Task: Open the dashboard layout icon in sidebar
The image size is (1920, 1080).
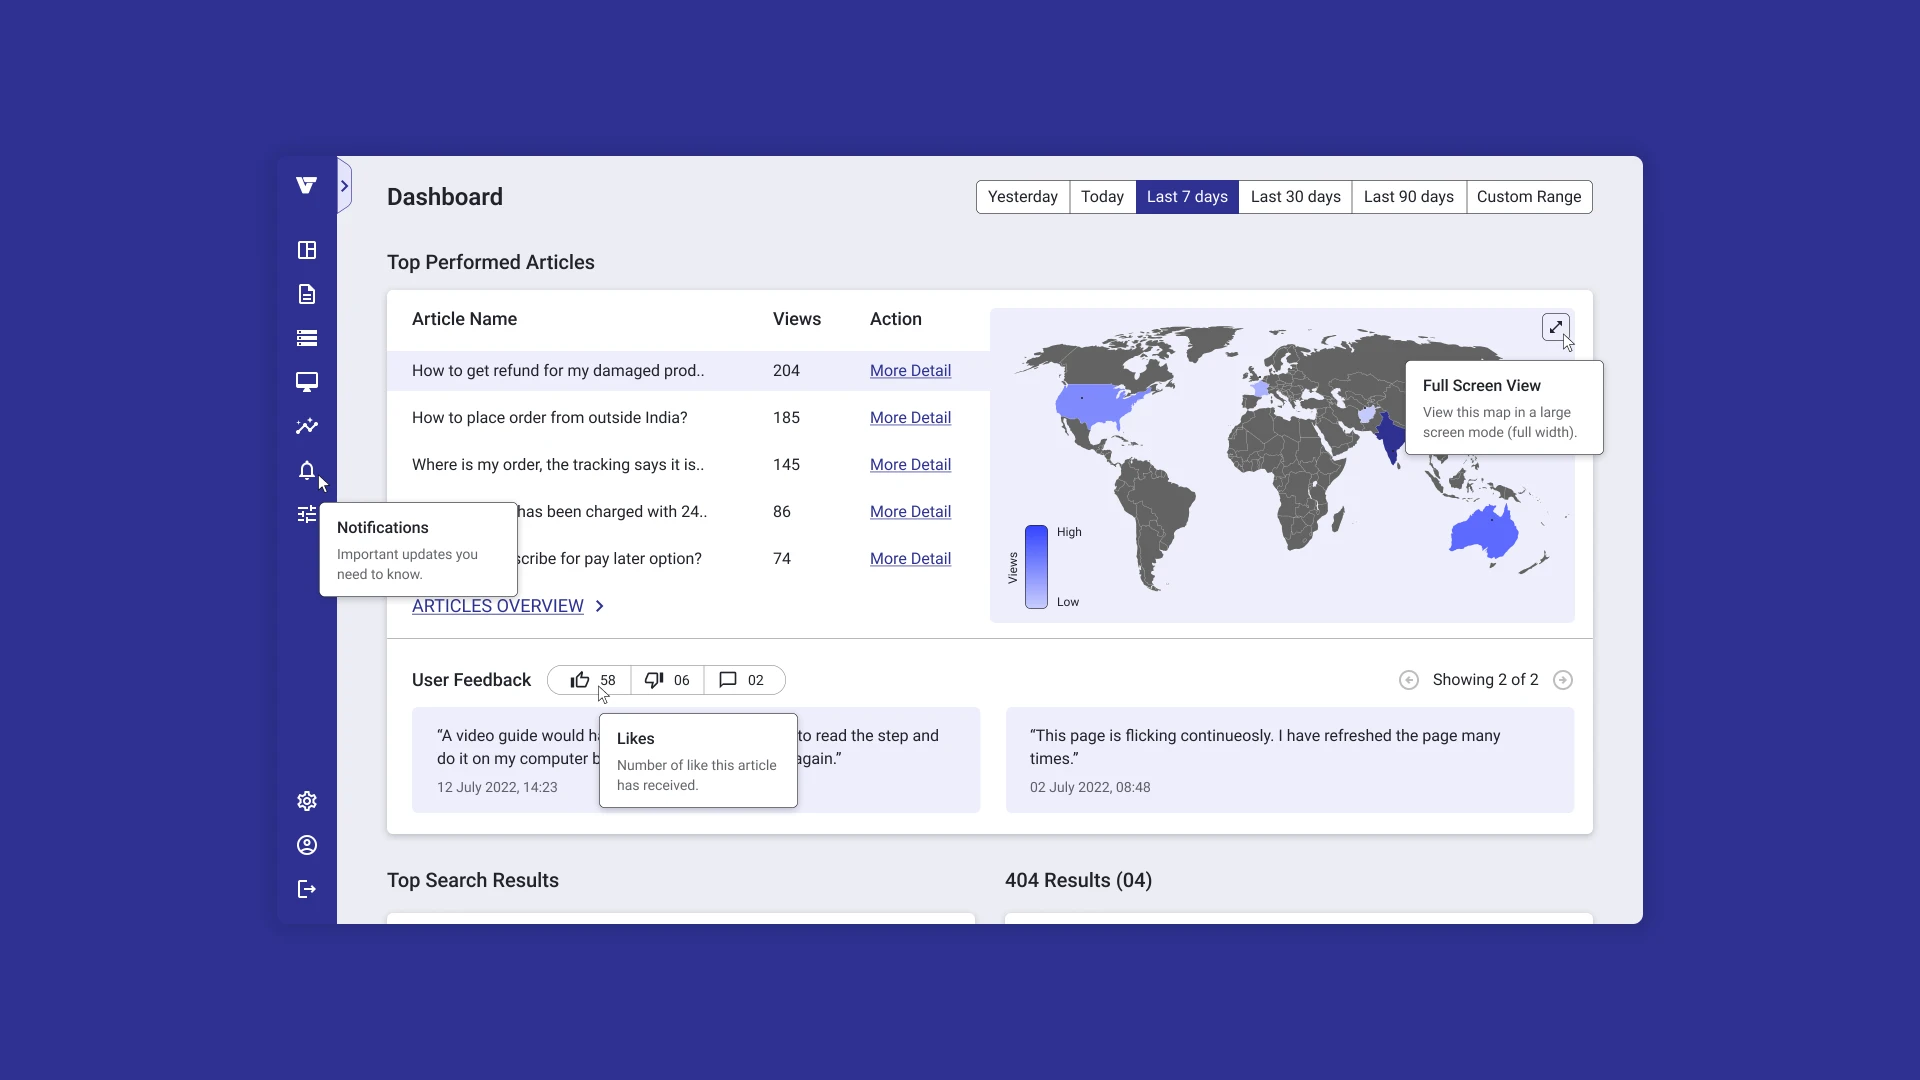Action: click(x=307, y=250)
